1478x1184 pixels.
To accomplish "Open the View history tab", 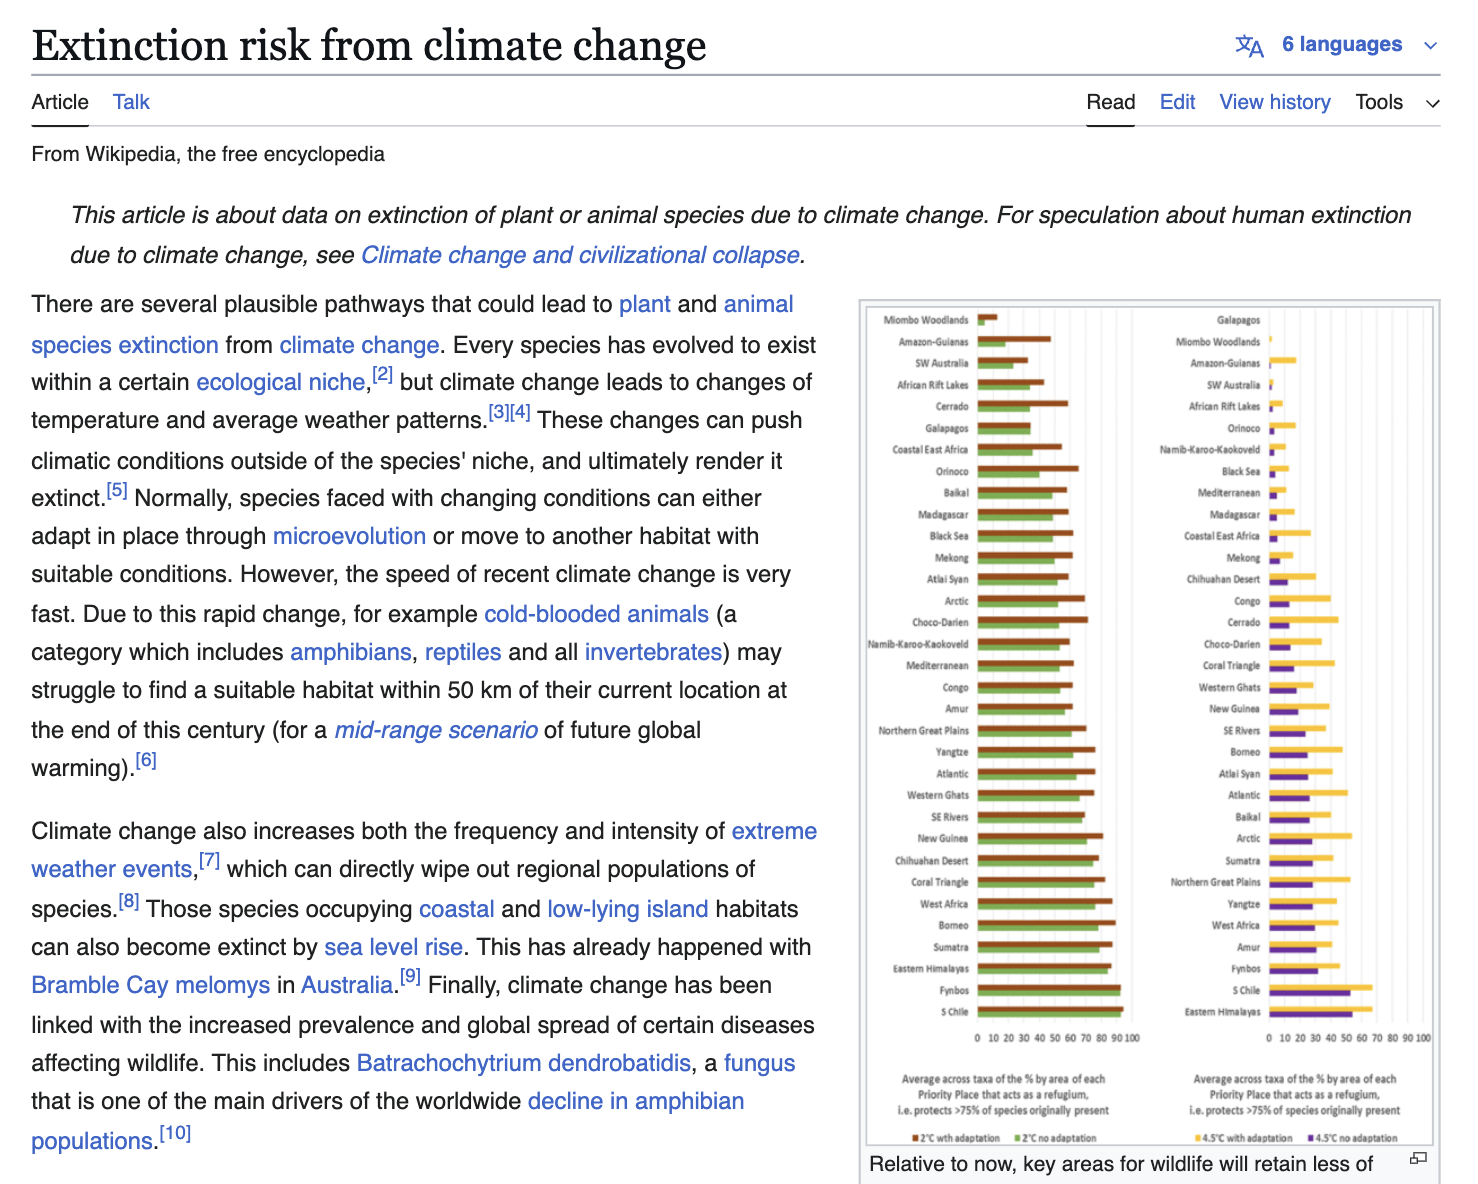I will tap(1275, 102).
